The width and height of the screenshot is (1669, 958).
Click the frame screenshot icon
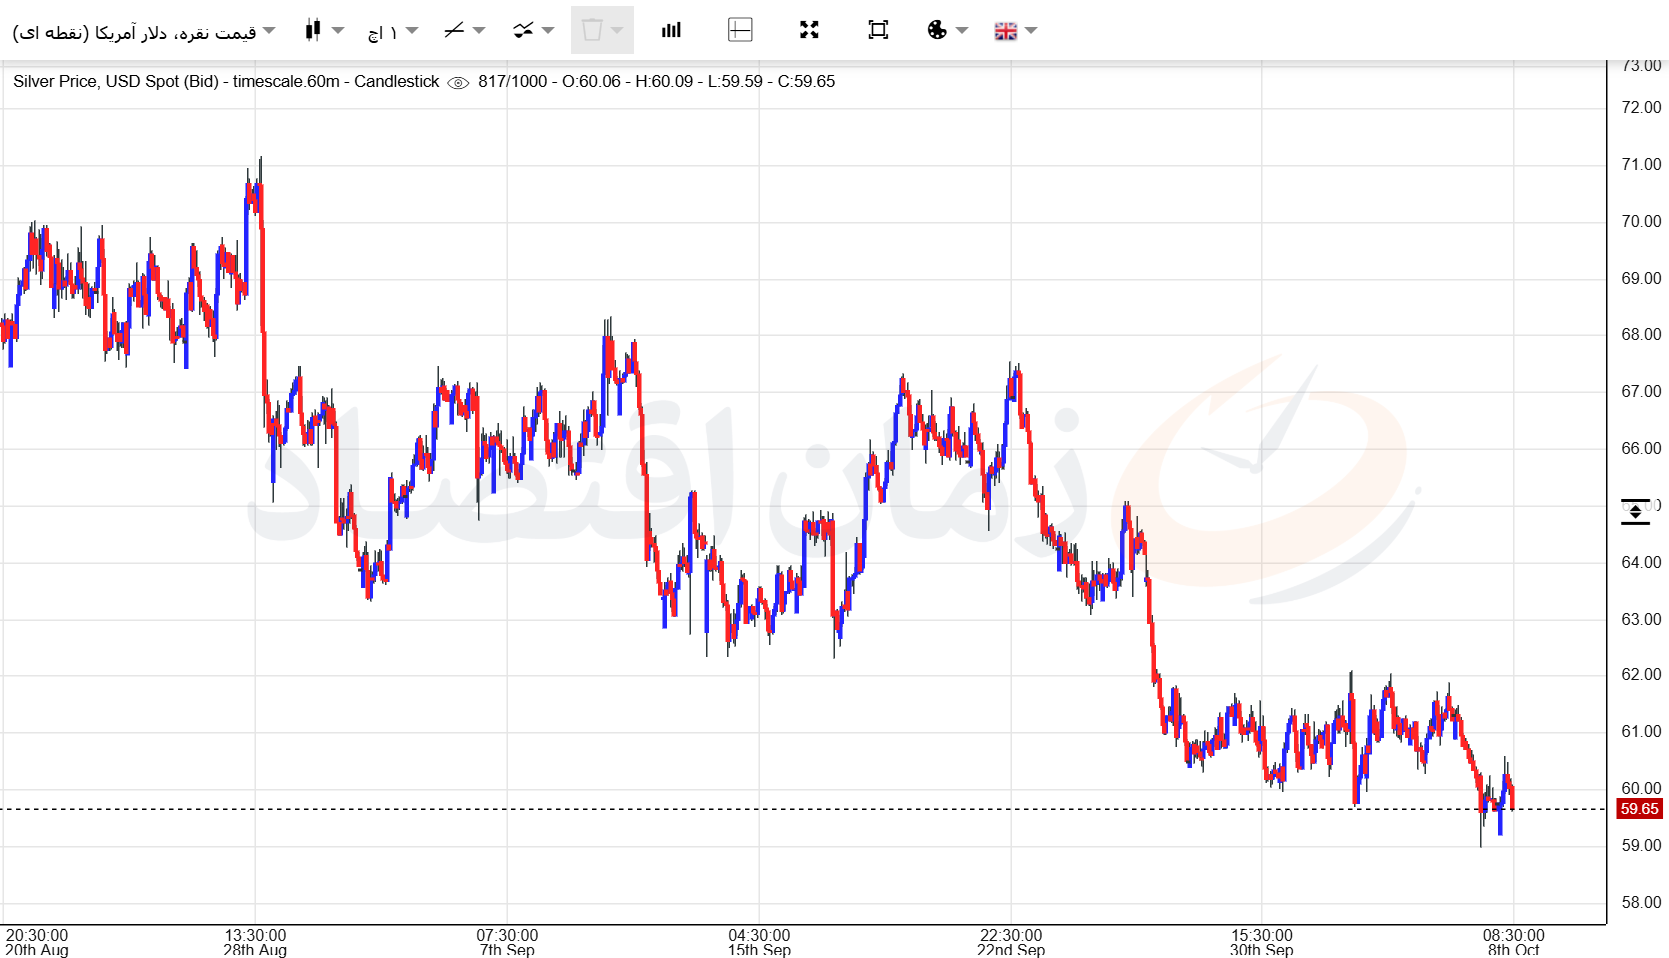pos(878,30)
